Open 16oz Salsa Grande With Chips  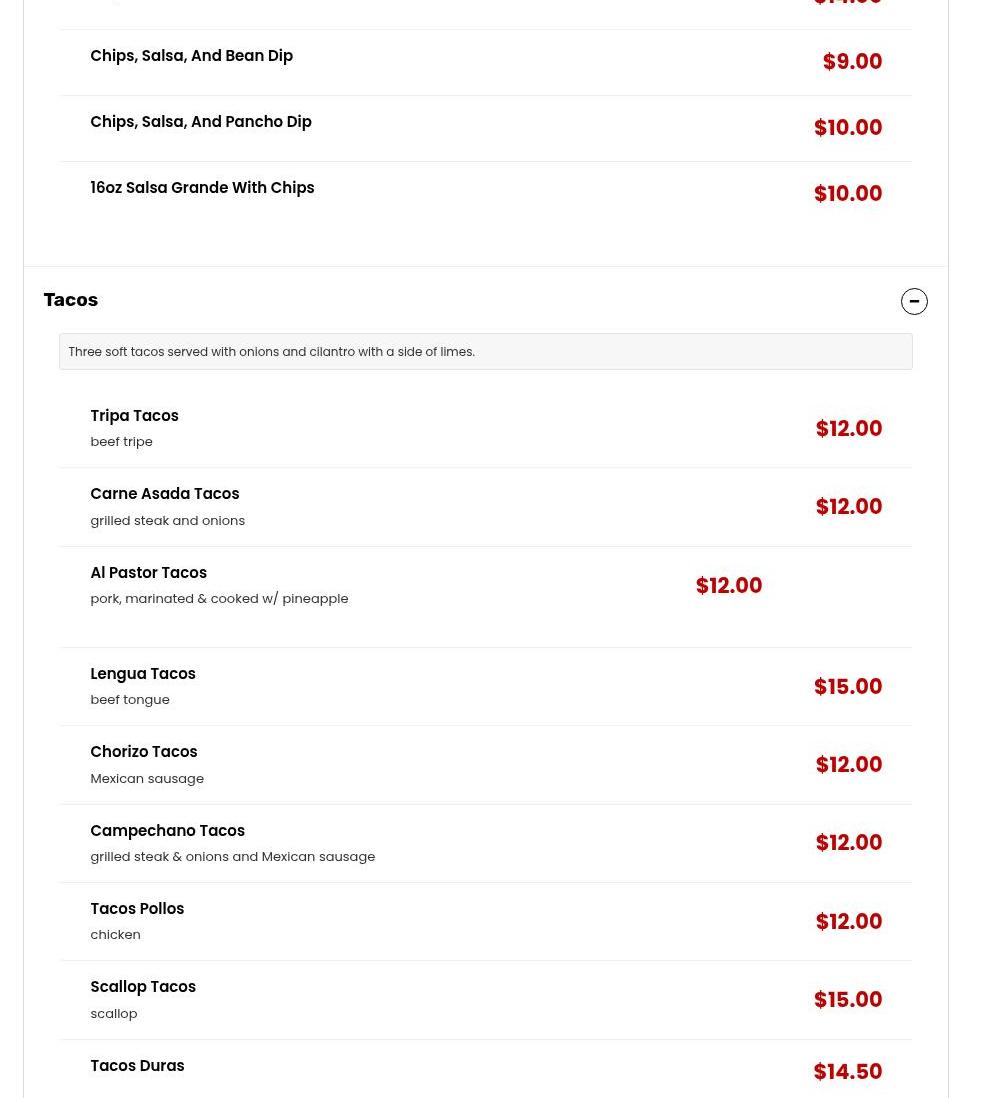201,188
